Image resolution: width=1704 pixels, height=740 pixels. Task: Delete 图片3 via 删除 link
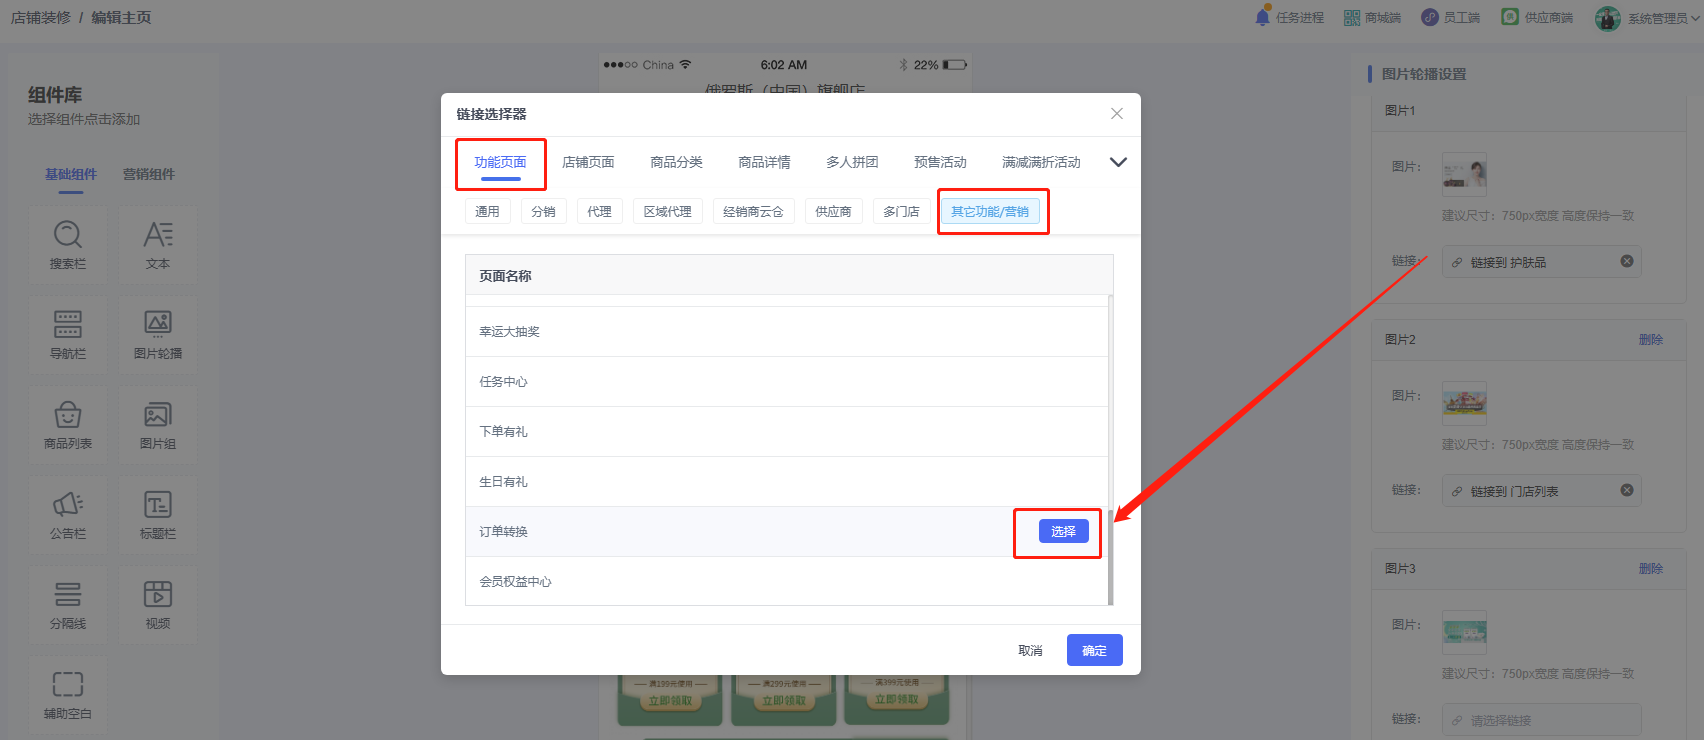click(1651, 568)
